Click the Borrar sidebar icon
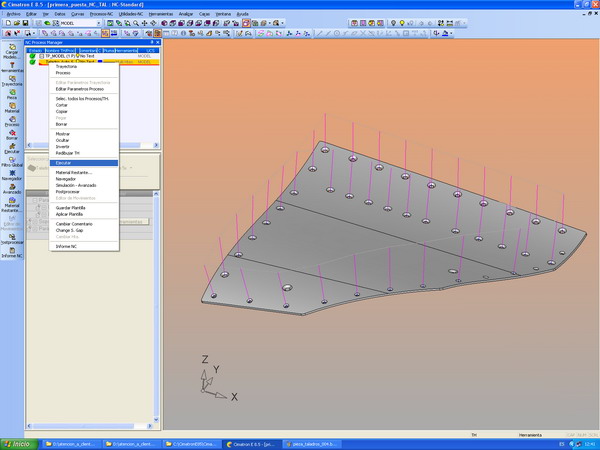Image resolution: width=600 pixels, height=450 pixels. [11, 134]
